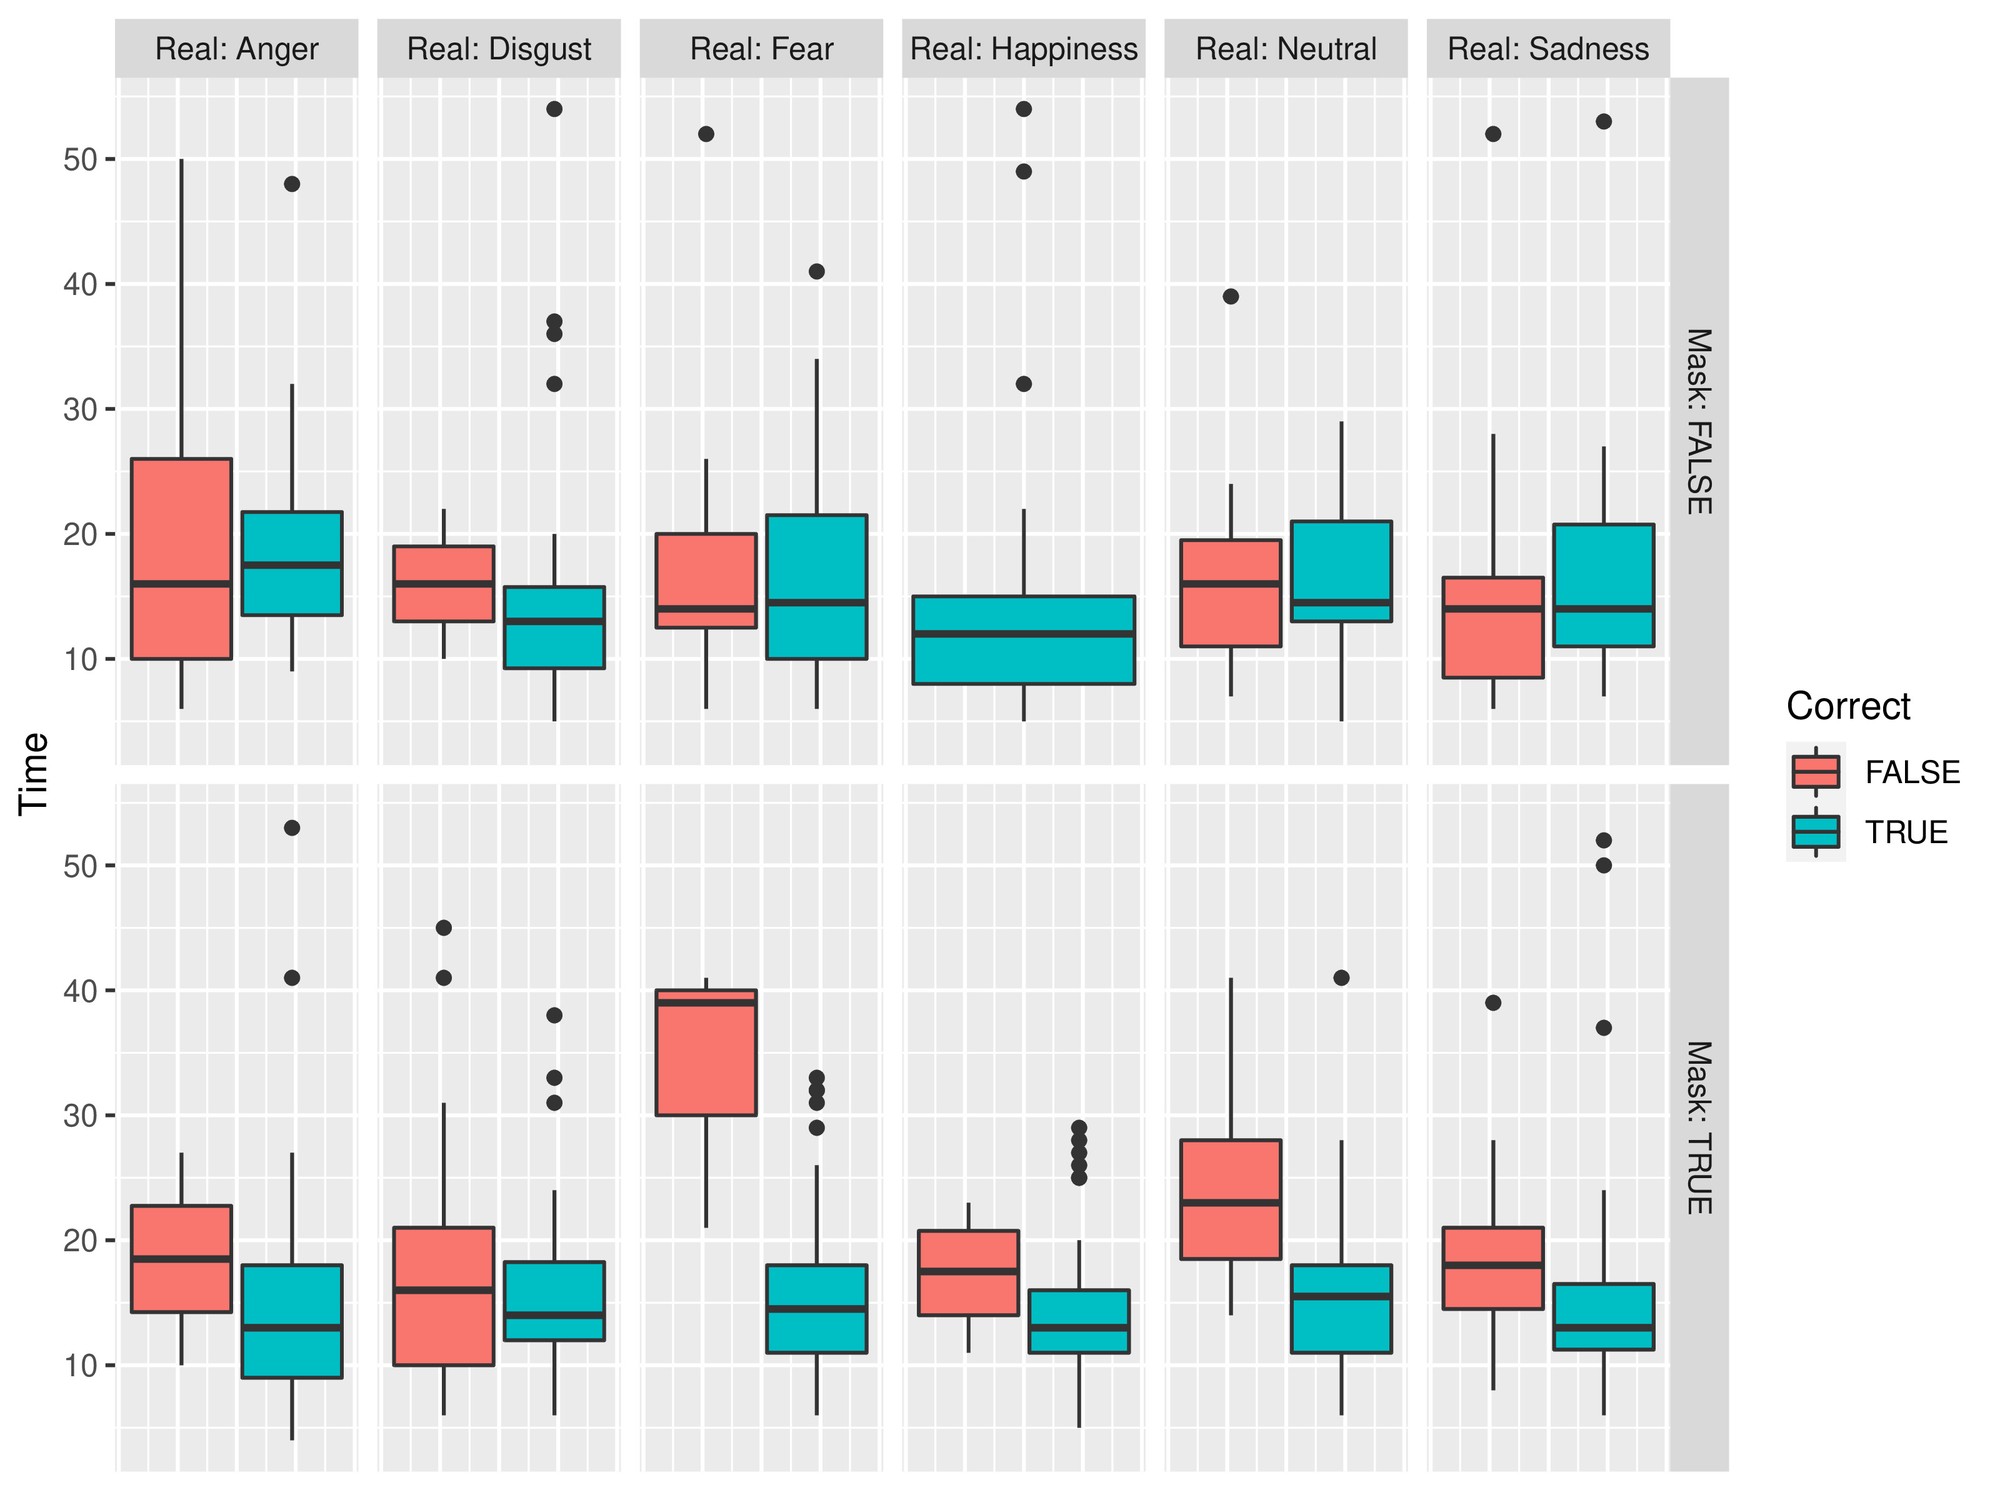Click the Neutral outlier point in Mask FALSE row
The width and height of the screenshot is (2000, 1500).
pos(1231,296)
